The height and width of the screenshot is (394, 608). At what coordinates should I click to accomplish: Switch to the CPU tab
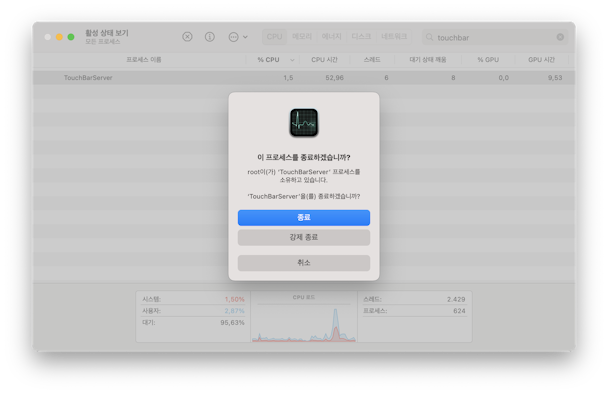tap(274, 36)
